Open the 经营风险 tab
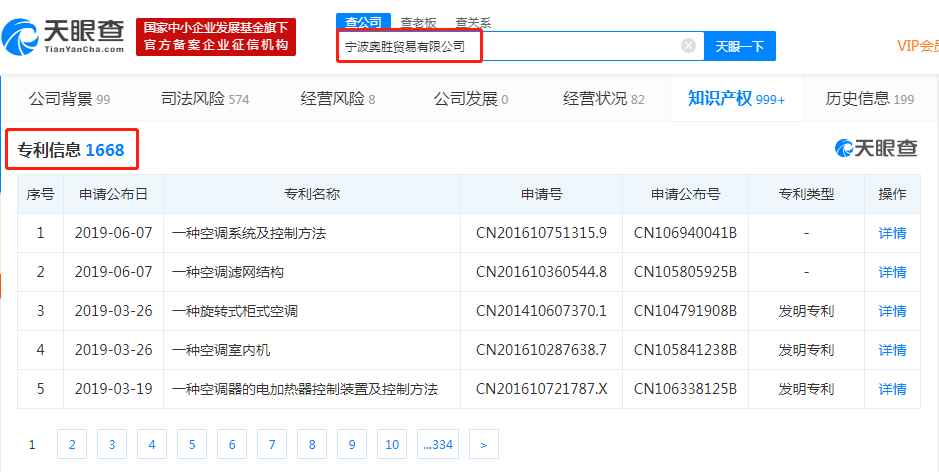Screen dimensions: 939x472 pos(338,99)
